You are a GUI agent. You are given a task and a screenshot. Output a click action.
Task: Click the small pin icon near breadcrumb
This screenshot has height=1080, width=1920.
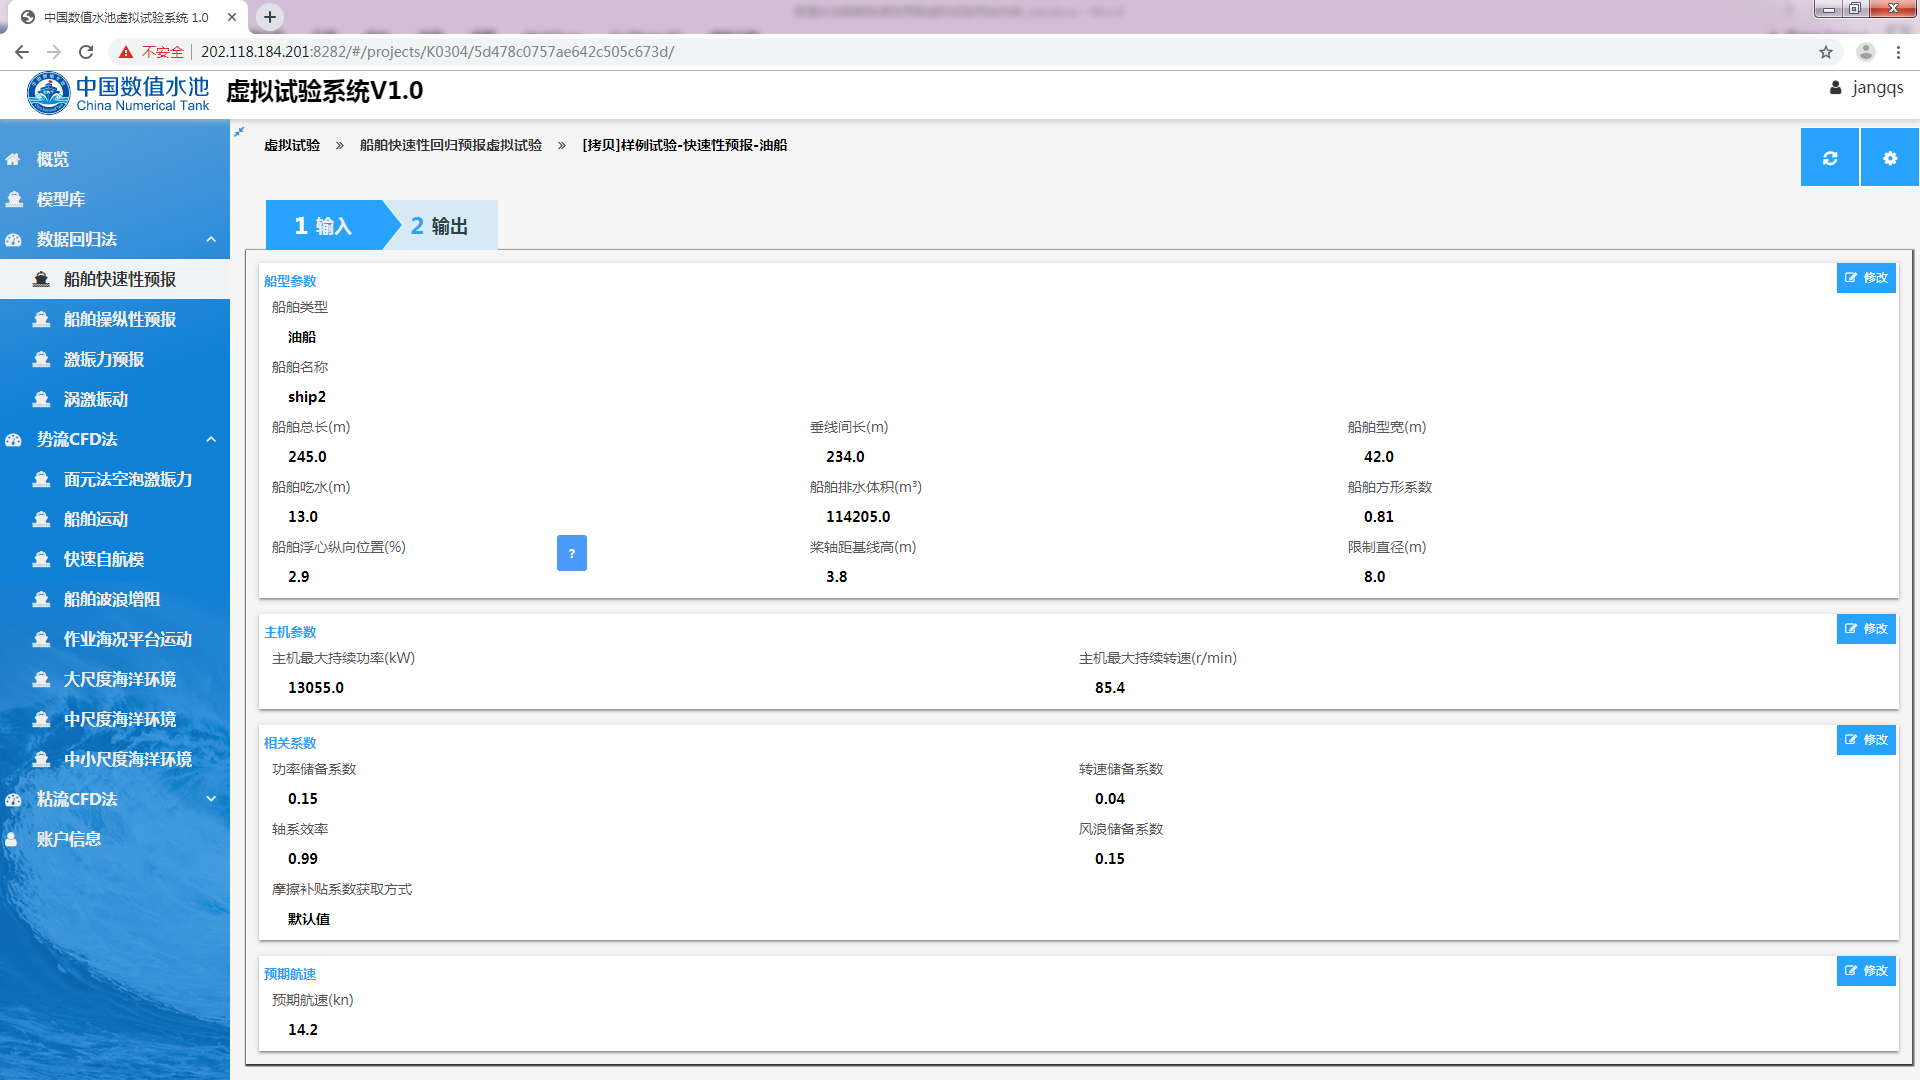coord(239,132)
